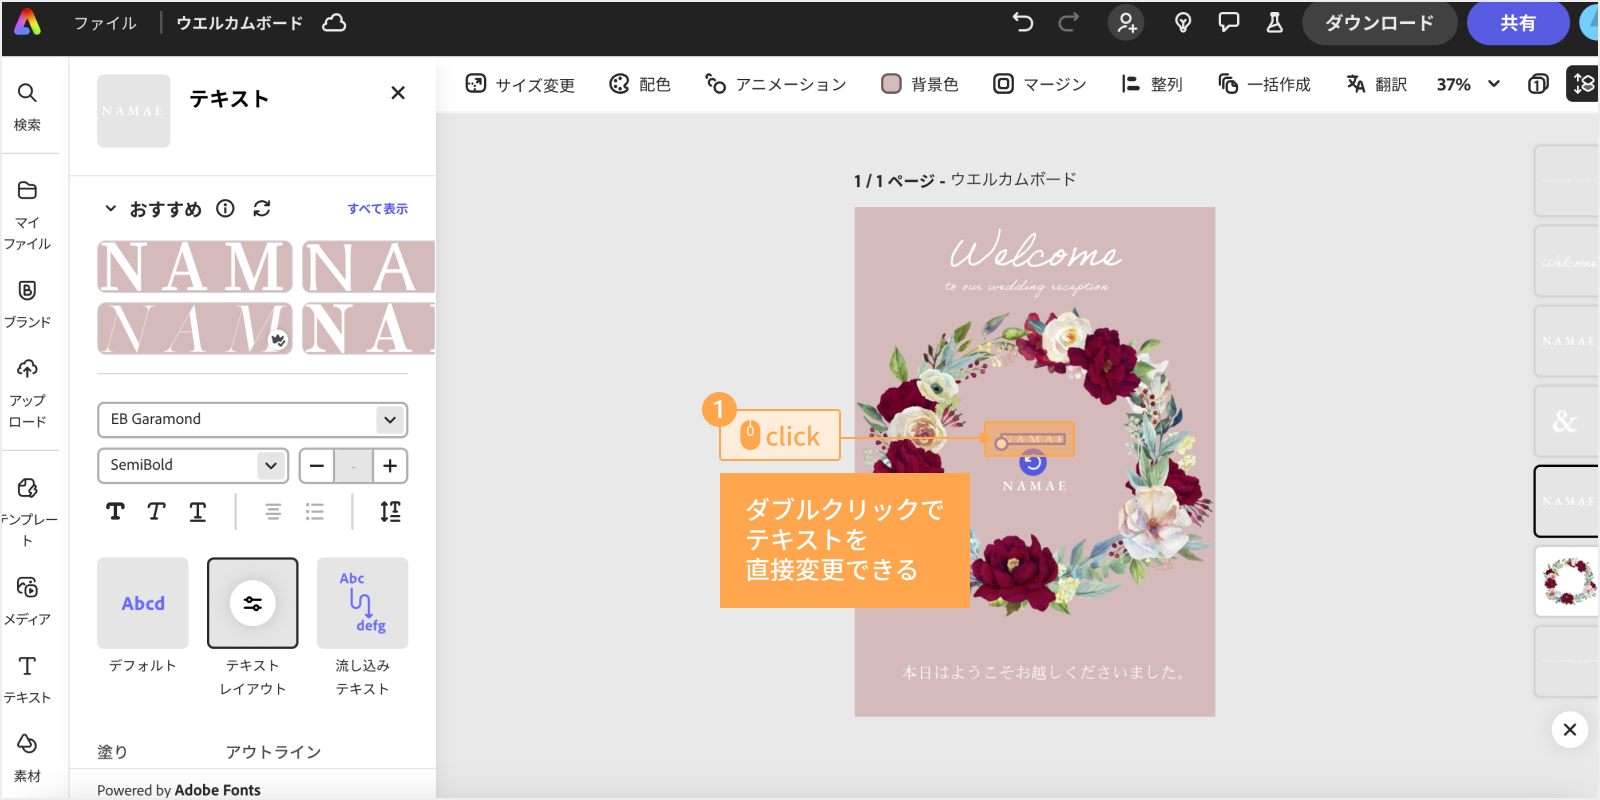Open the 整列 alignment tool
The height and width of the screenshot is (800, 1600).
1152,85
